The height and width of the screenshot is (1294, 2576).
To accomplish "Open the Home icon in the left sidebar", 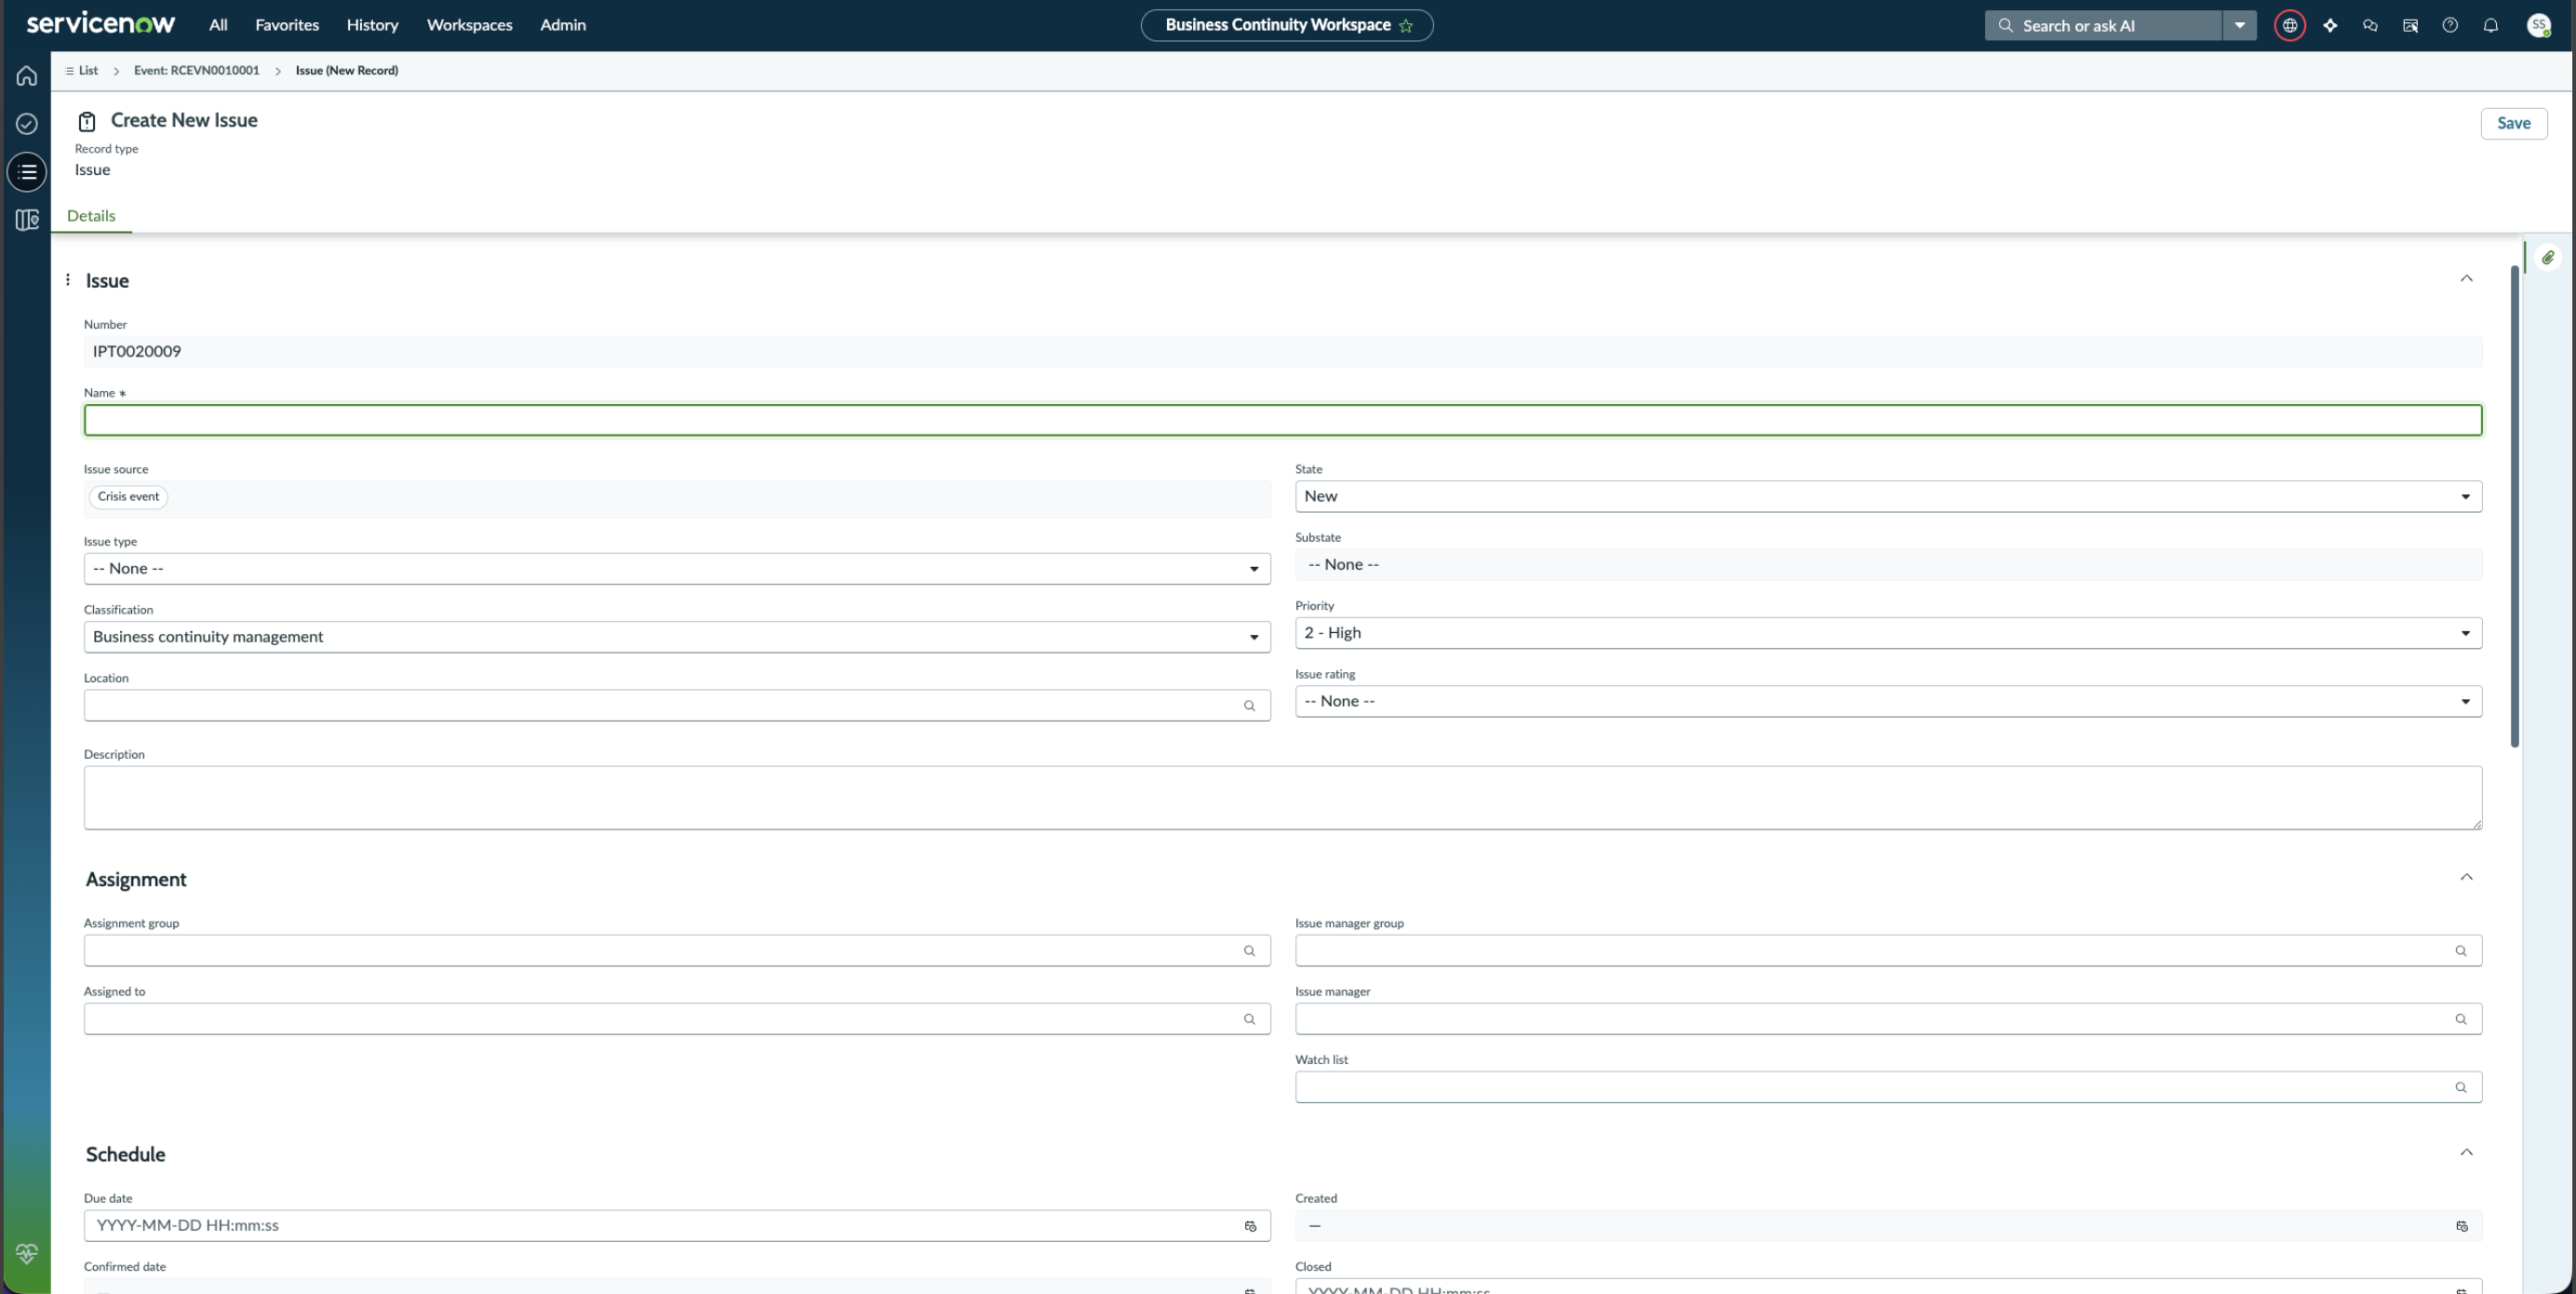I will tap(27, 76).
